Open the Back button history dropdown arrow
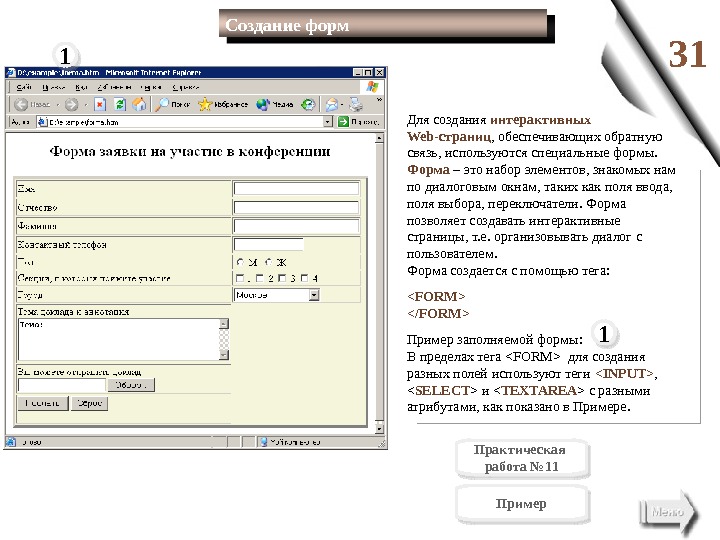This screenshot has height=540, width=720. click(58, 105)
